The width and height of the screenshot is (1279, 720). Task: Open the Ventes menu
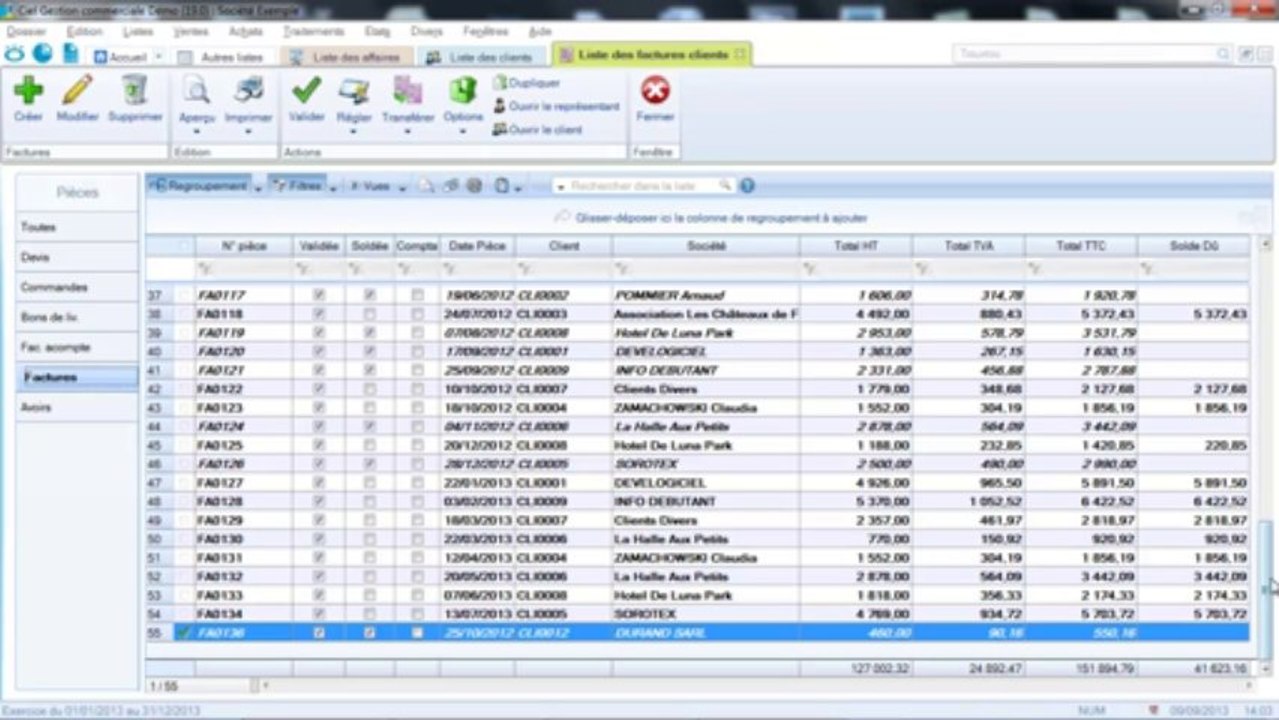point(190,31)
